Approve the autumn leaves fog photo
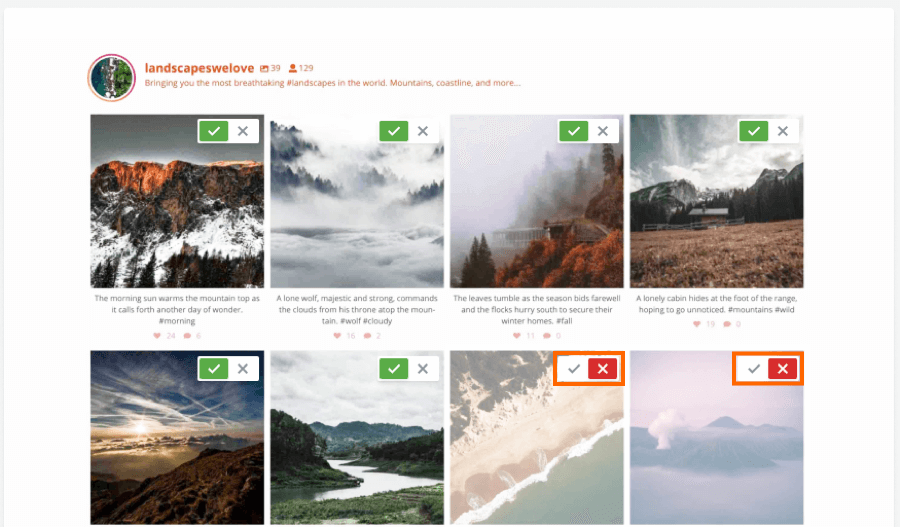Screen dimensions: 900x527 tap(573, 131)
